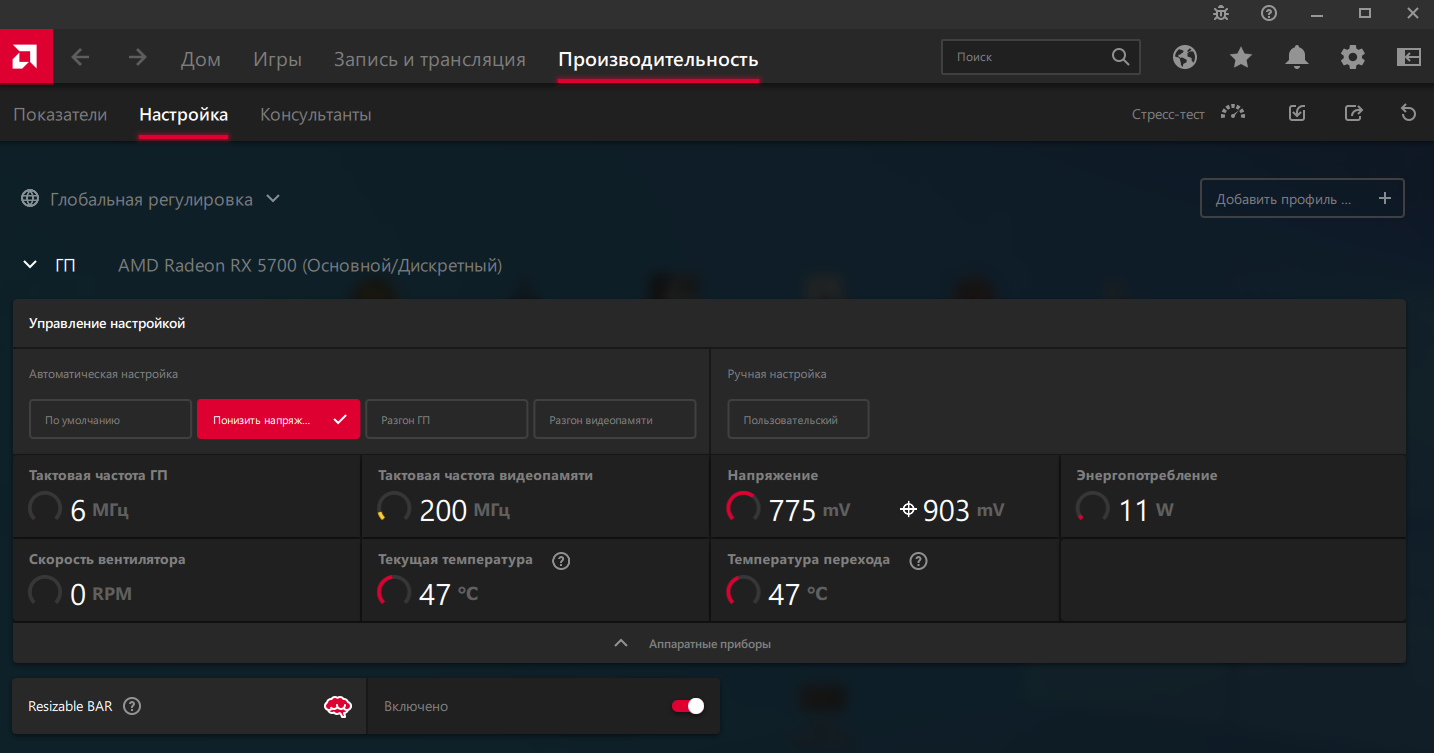This screenshot has width=1434, height=753.
Task: Collapse the ГП section chevron
Action: [x=30, y=265]
